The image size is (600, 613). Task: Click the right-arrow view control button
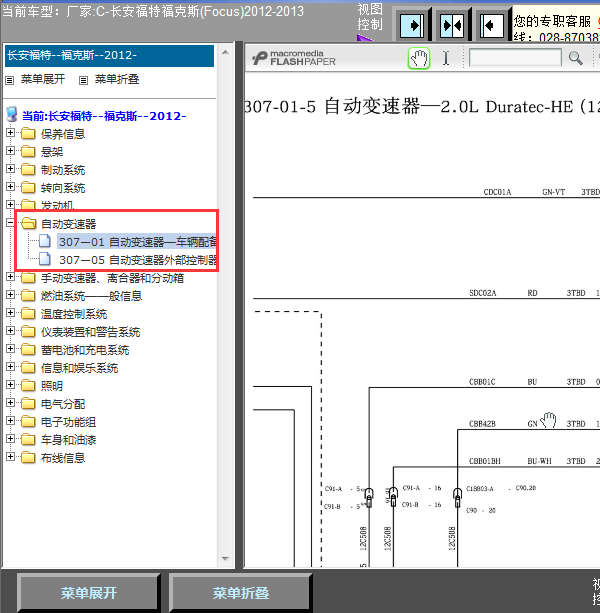coord(412,25)
